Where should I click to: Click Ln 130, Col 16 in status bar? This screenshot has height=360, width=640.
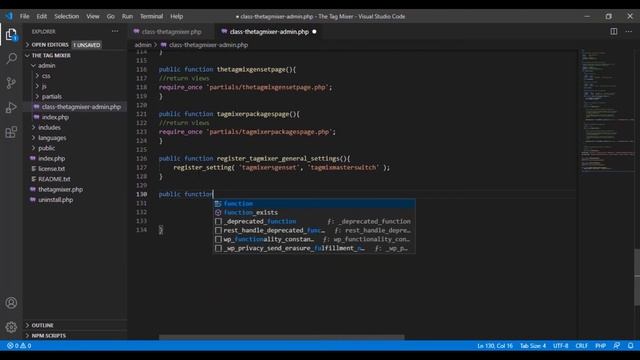(x=495, y=346)
